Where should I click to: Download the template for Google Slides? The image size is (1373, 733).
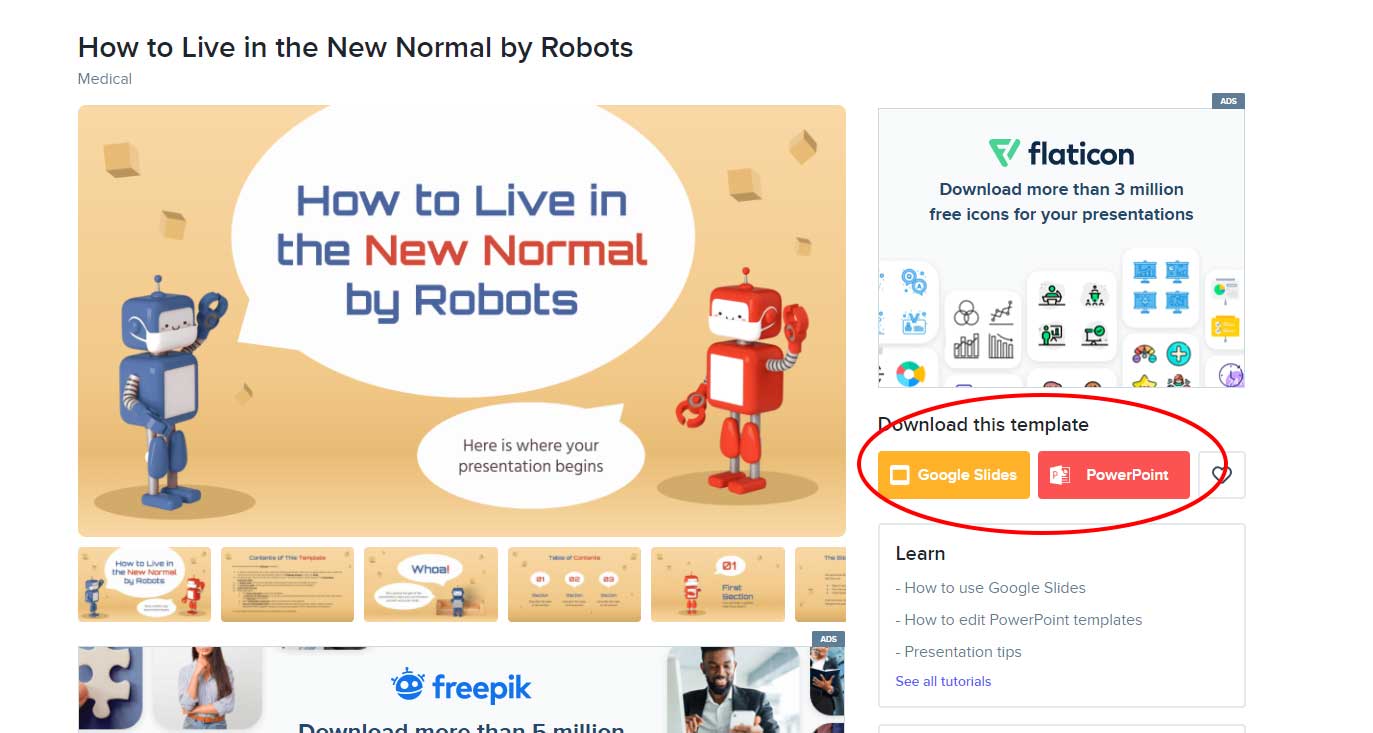coord(954,475)
